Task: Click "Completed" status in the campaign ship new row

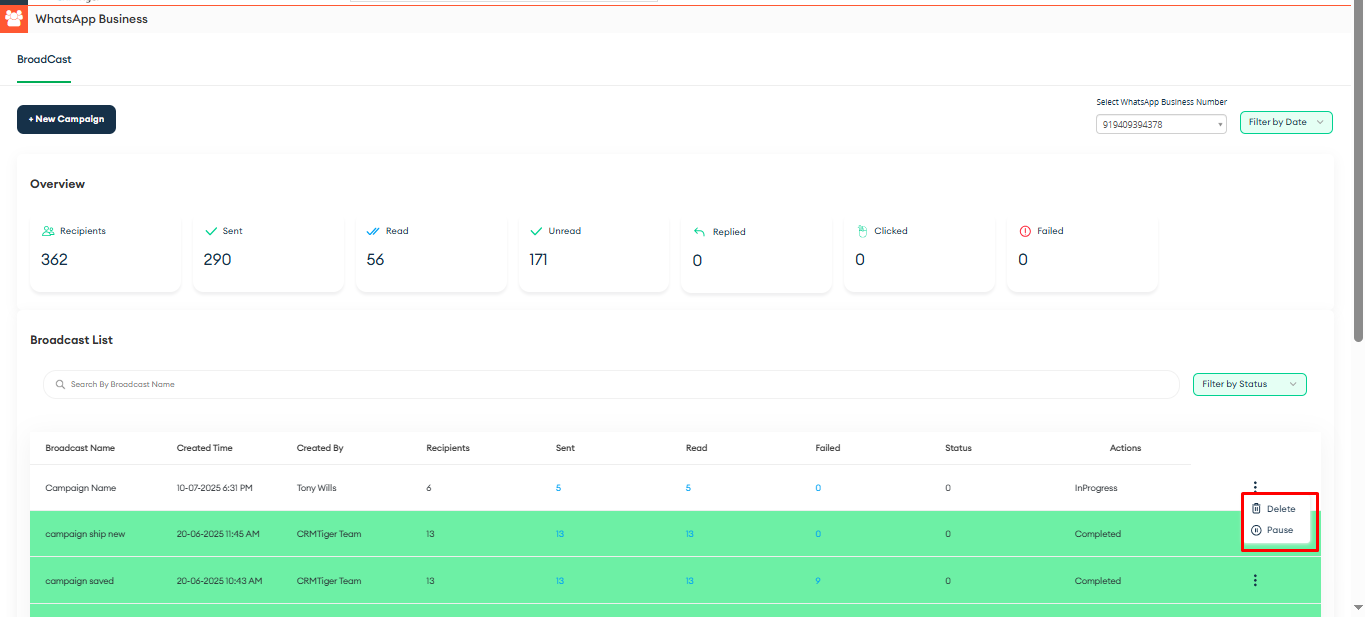Action: pos(1098,534)
